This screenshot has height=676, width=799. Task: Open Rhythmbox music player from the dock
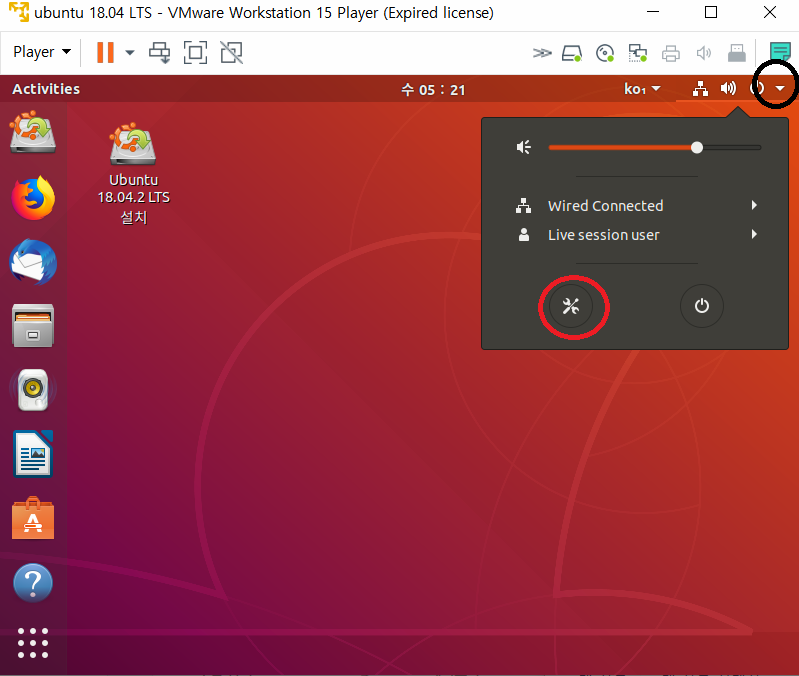coord(33,390)
